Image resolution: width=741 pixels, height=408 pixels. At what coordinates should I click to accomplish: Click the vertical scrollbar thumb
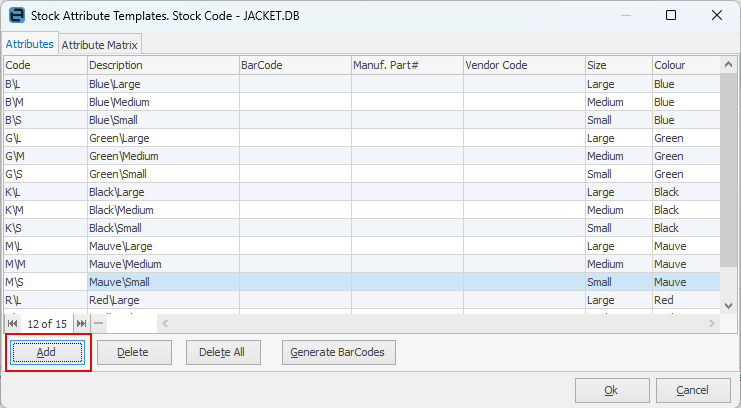tap(728, 170)
